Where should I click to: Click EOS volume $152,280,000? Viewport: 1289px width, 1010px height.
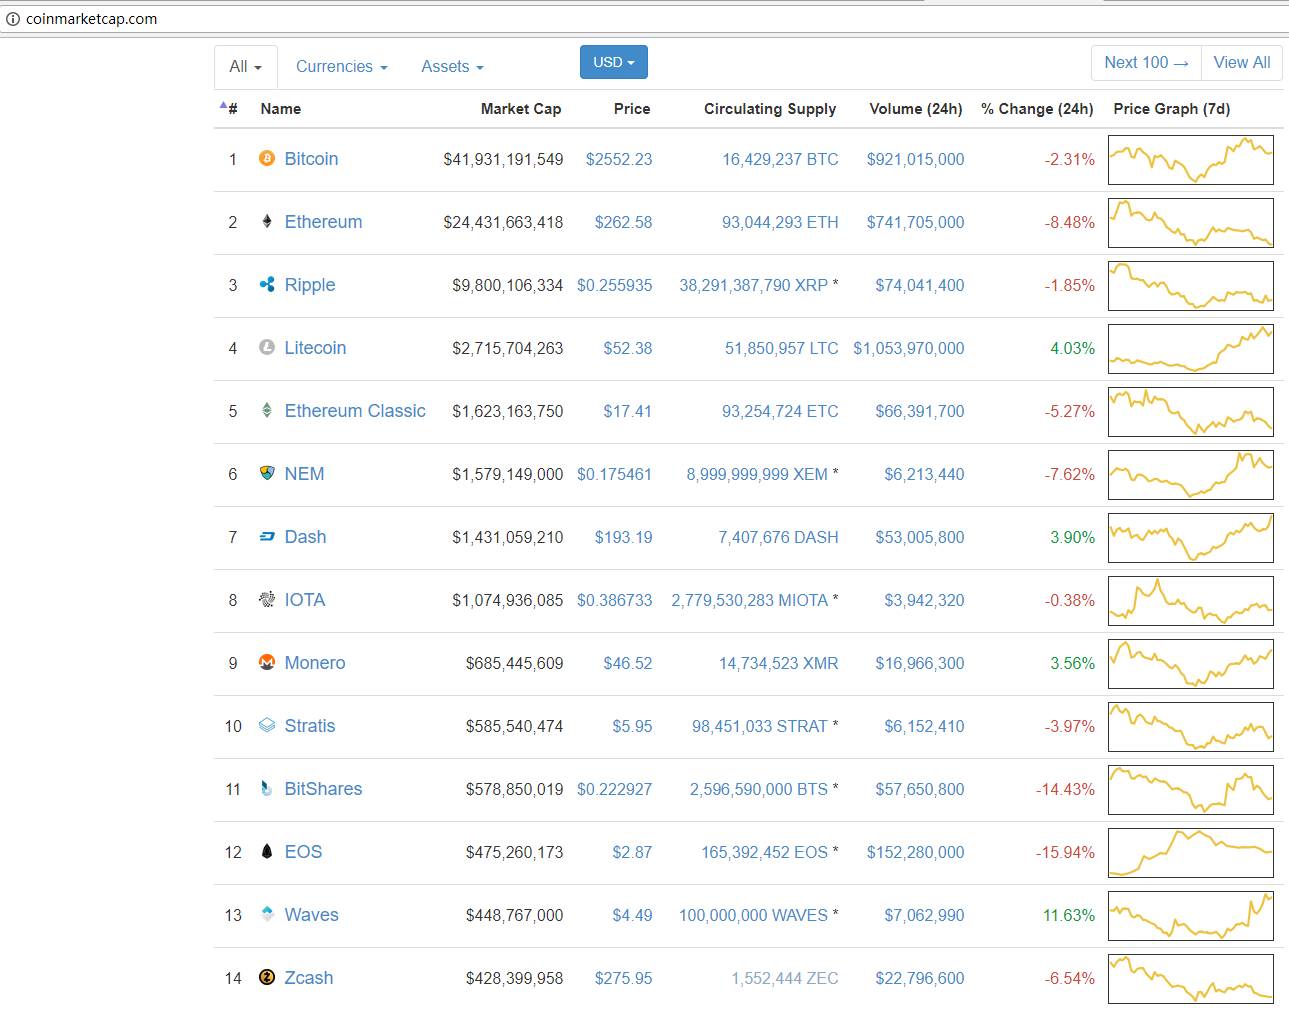click(x=916, y=851)
